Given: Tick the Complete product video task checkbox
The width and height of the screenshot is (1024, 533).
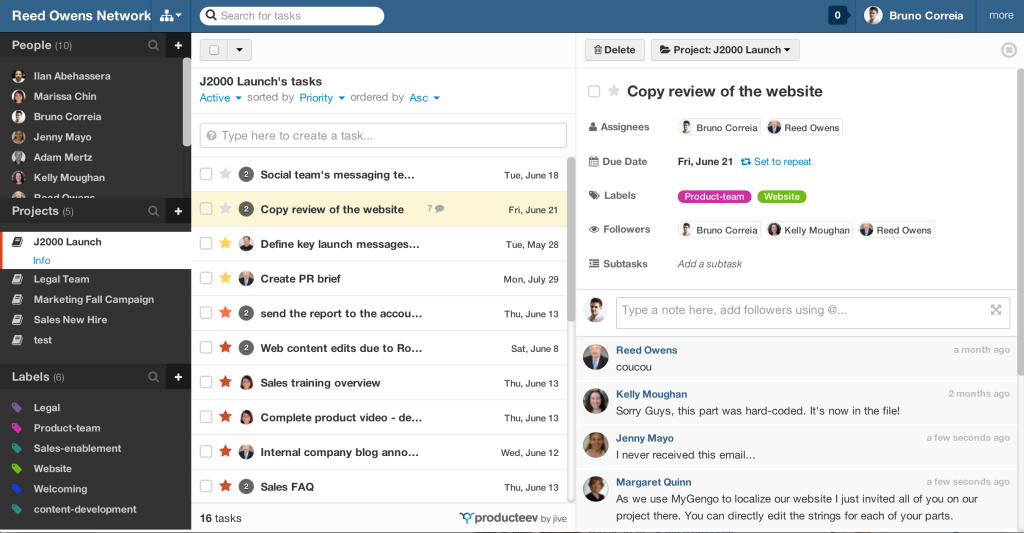Looking at the screenshot, I should 206,416.
